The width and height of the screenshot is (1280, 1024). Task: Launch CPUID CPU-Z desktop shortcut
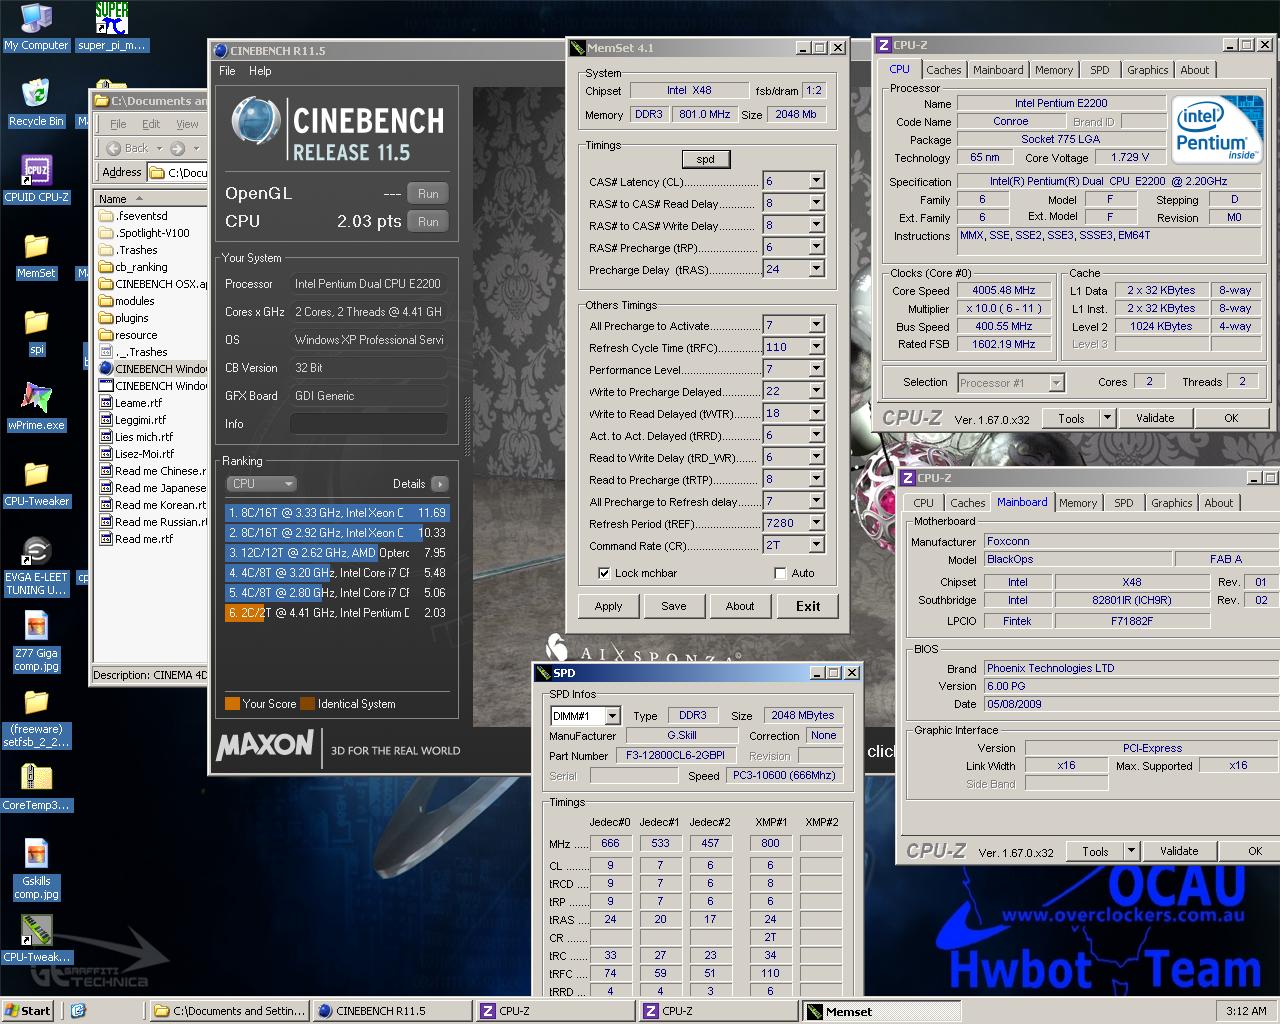[x=36, y=179]
